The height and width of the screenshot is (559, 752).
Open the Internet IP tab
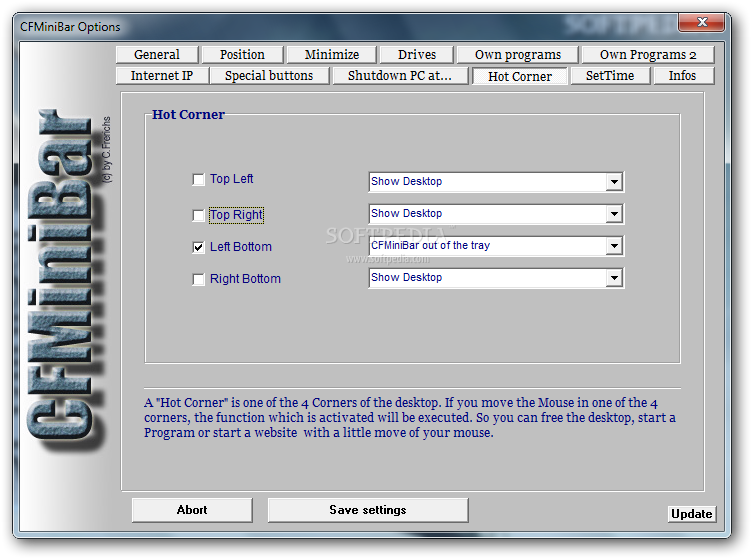coord(162,76)
